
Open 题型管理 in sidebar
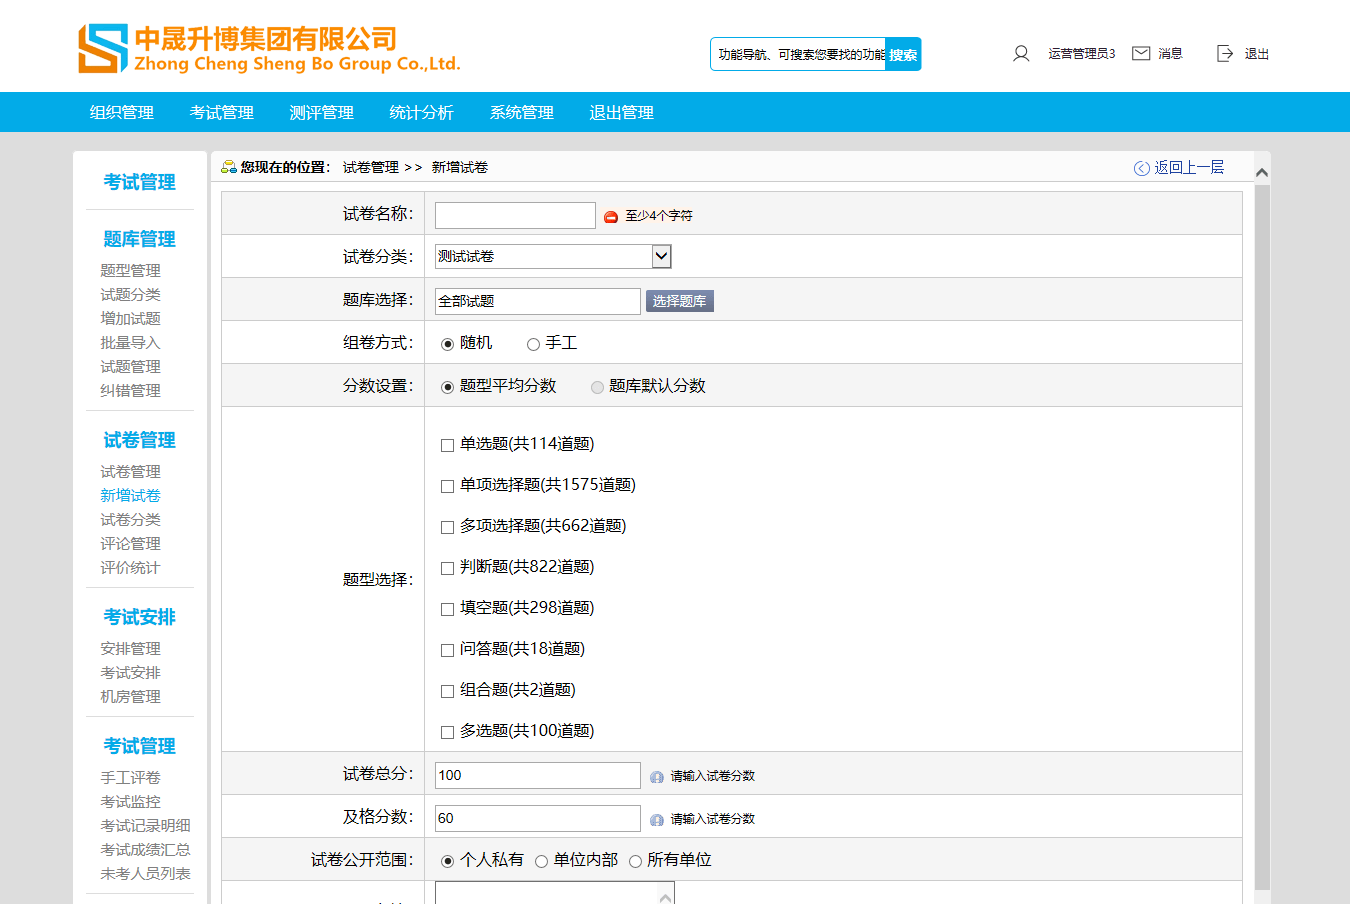click(x=130, y=271)
